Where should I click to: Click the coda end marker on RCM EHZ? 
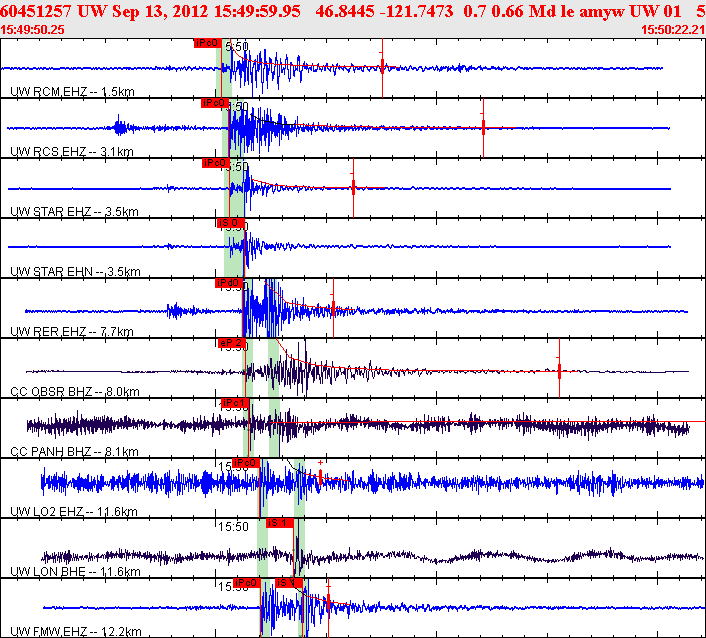(382, 67)
